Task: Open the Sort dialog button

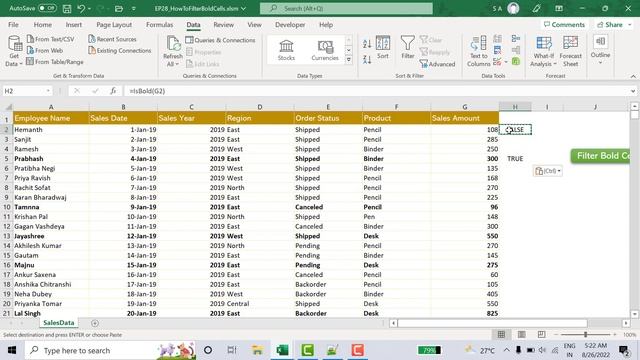Action: pos(382,47)
